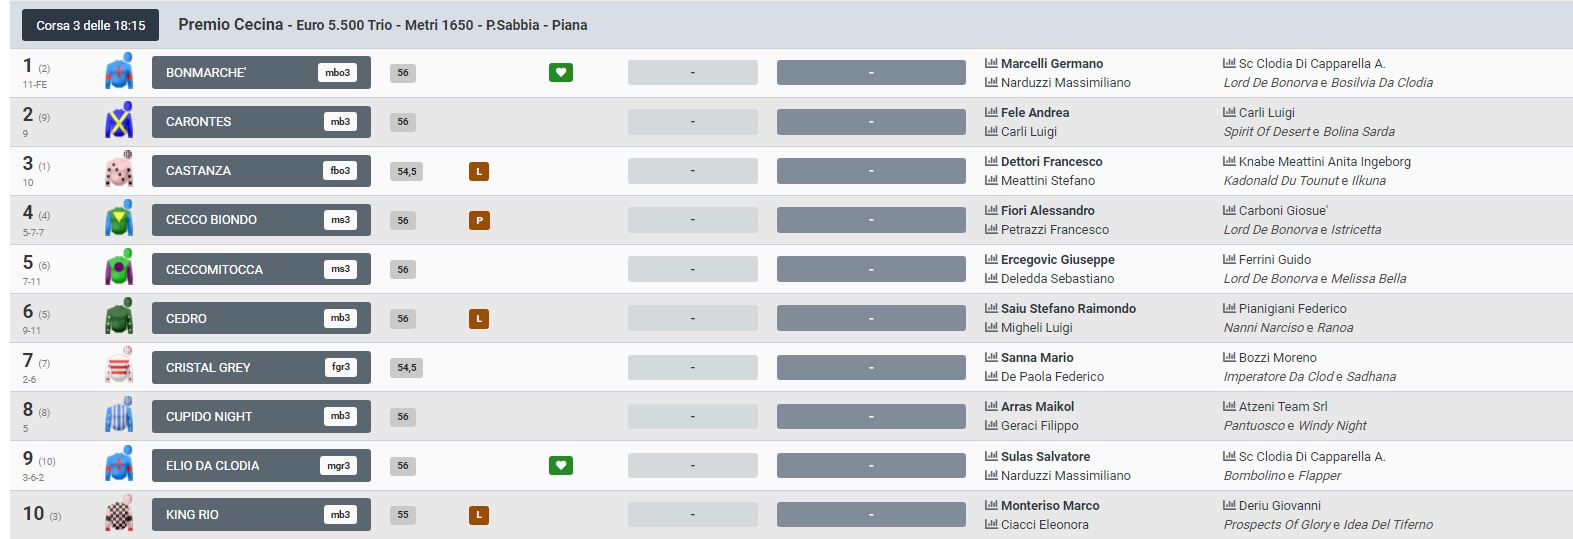Click the green silks icon for CEDRO
The height and width of the screenshot is (539, 1573).
[119, 318]
